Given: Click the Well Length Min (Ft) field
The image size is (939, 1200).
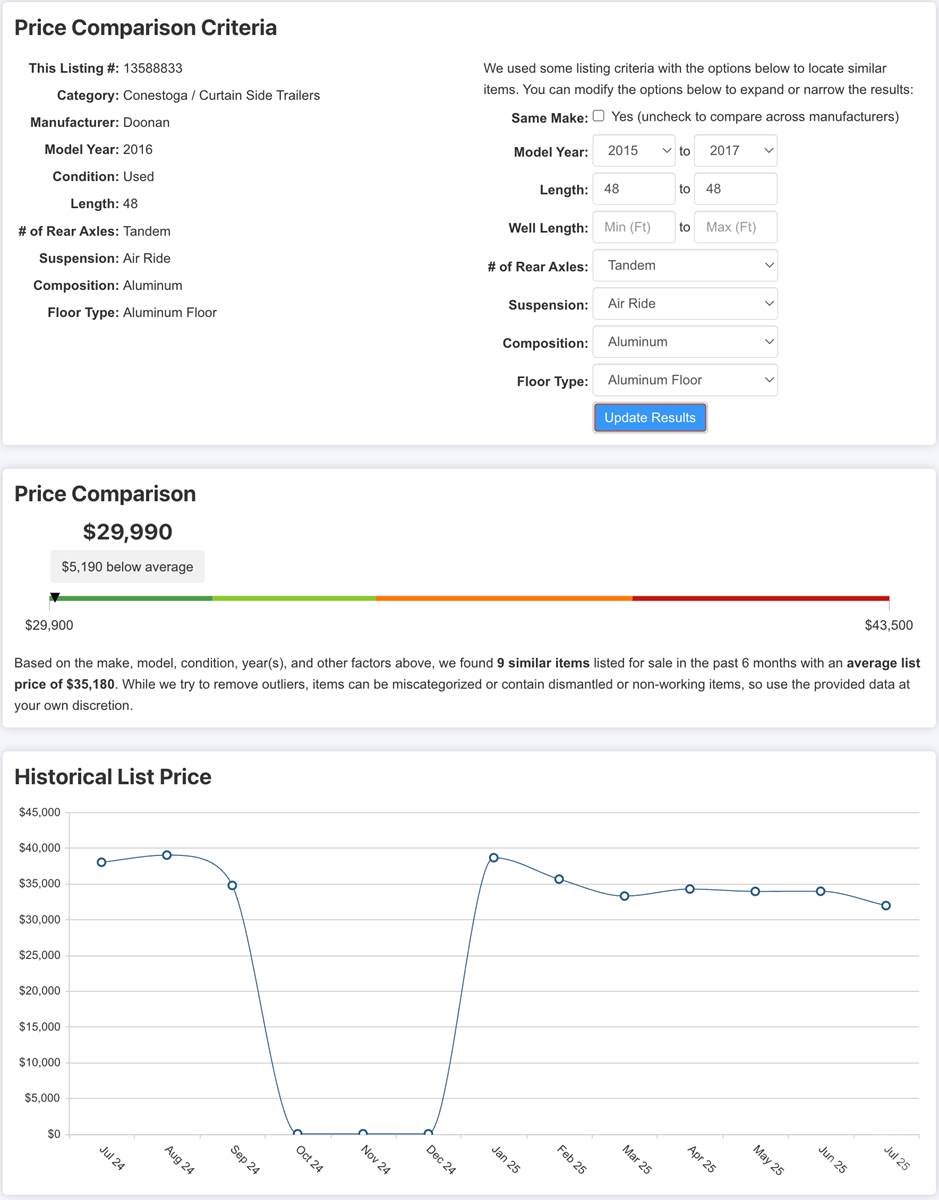Looking at the screenshot, I should tap(634, 227).
